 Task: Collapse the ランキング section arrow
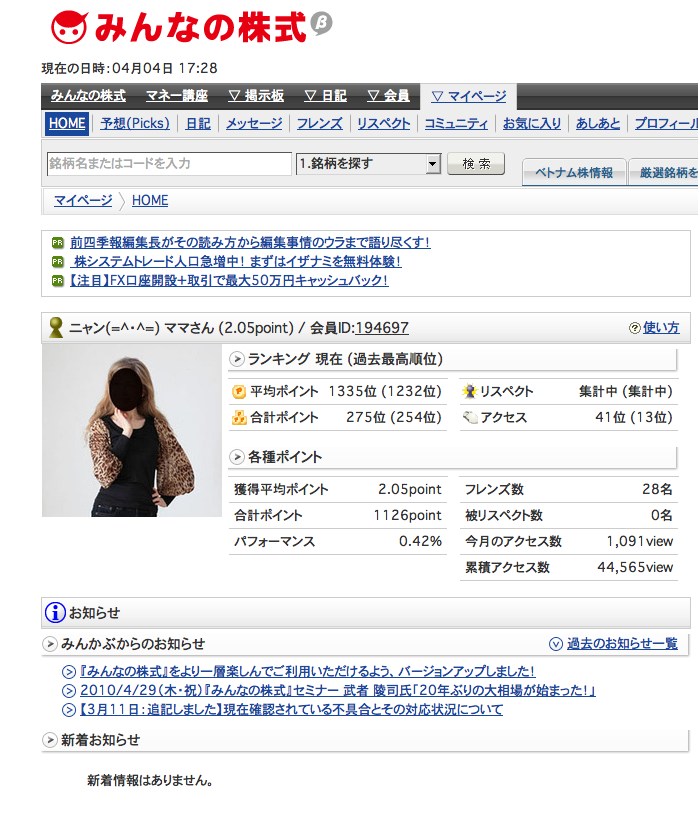[x=237, y=359]
